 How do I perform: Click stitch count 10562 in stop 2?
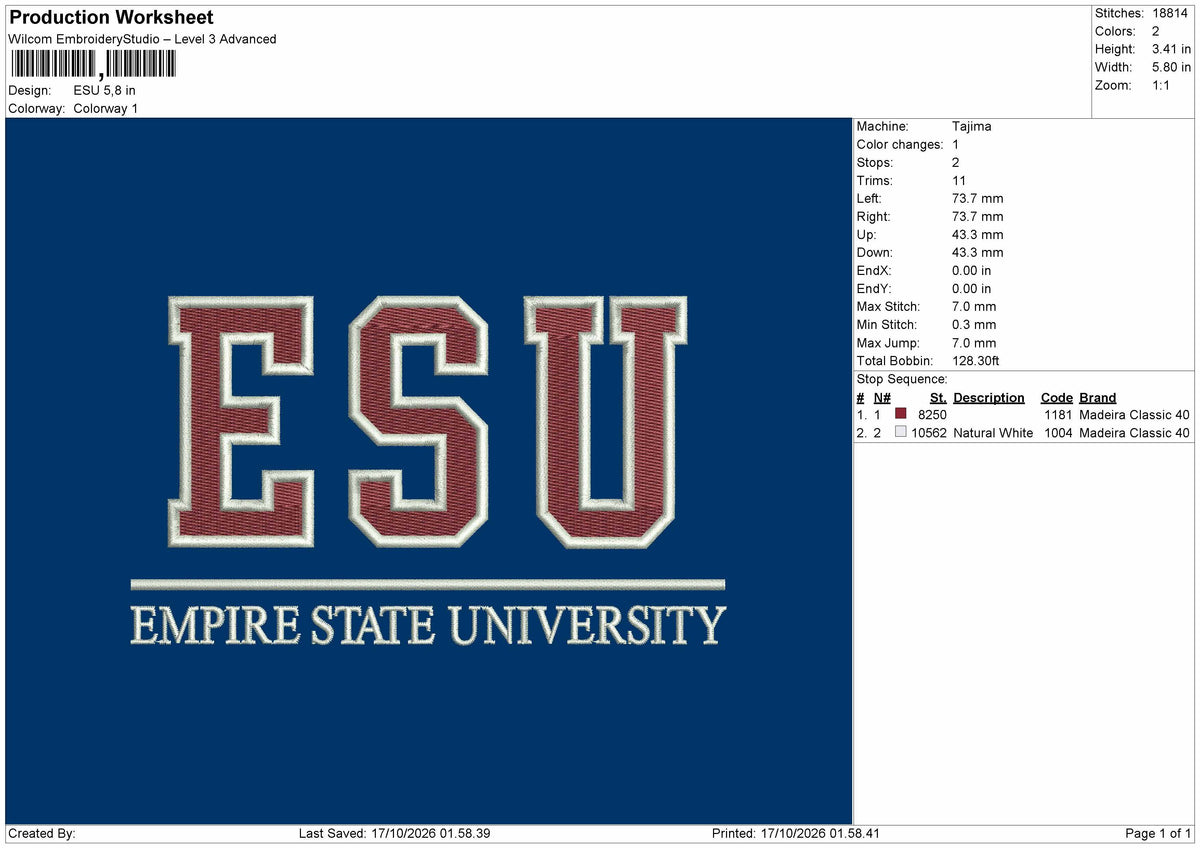[929, 433]
